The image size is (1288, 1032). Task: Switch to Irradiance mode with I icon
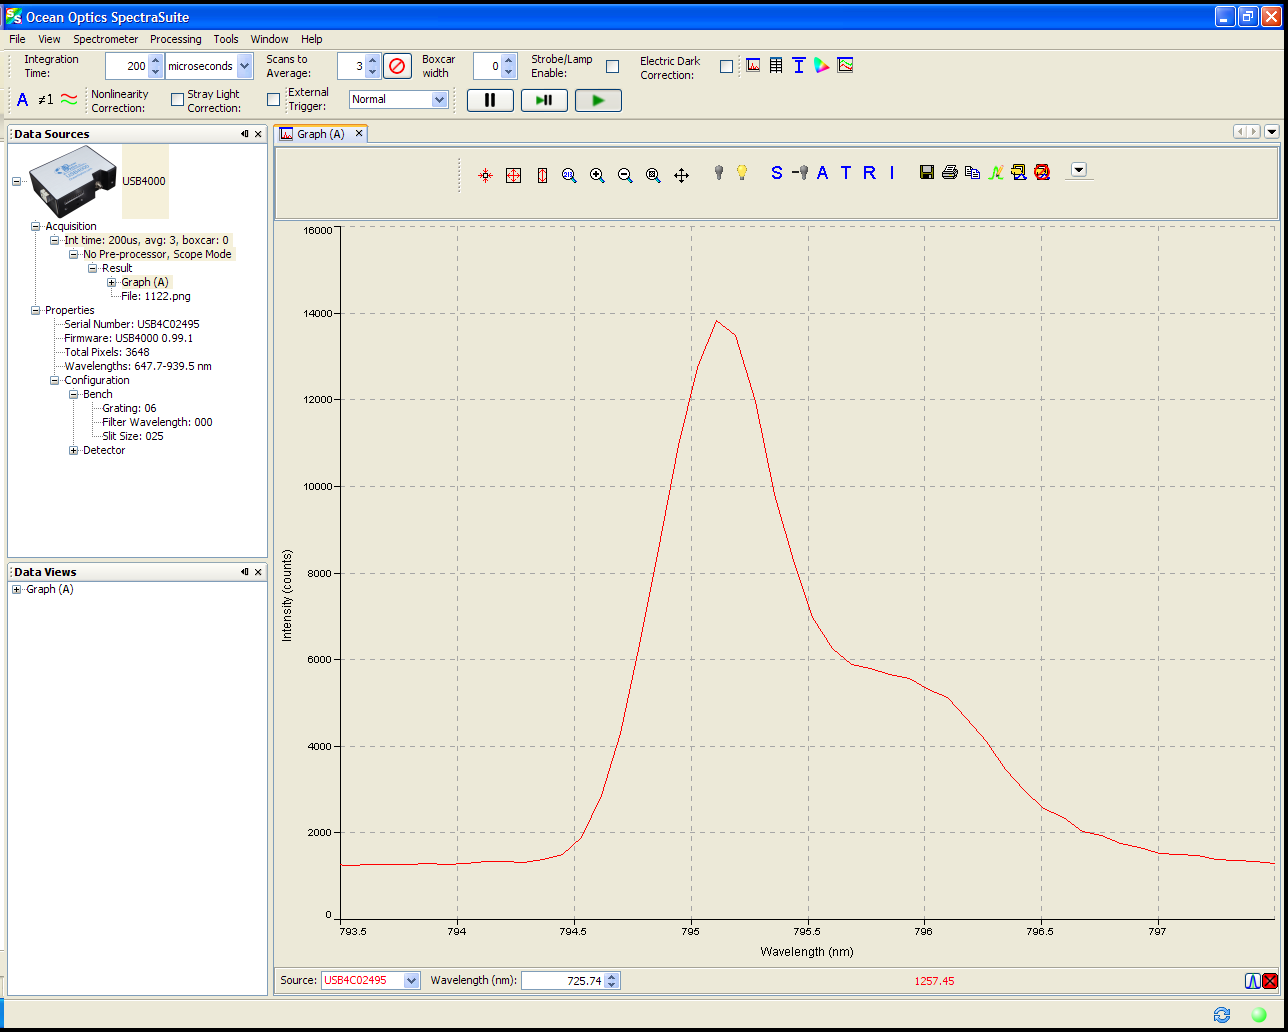click(891, 173)
